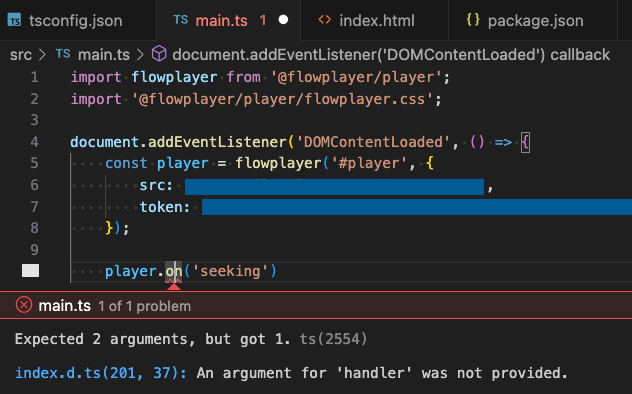
Task: Click the HTML brackets icon on index.html tab
Action: click(x=324, y=20)
